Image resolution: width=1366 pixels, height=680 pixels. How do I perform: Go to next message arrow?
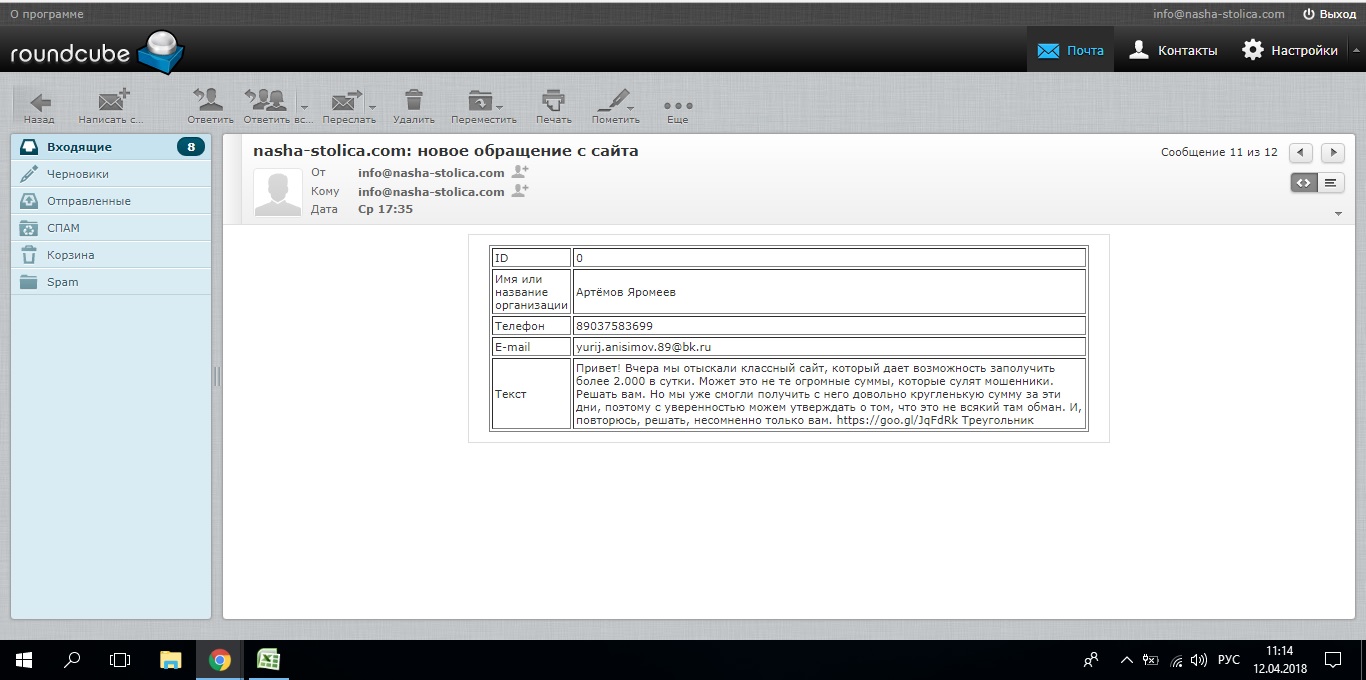(x=1332, y=152)
